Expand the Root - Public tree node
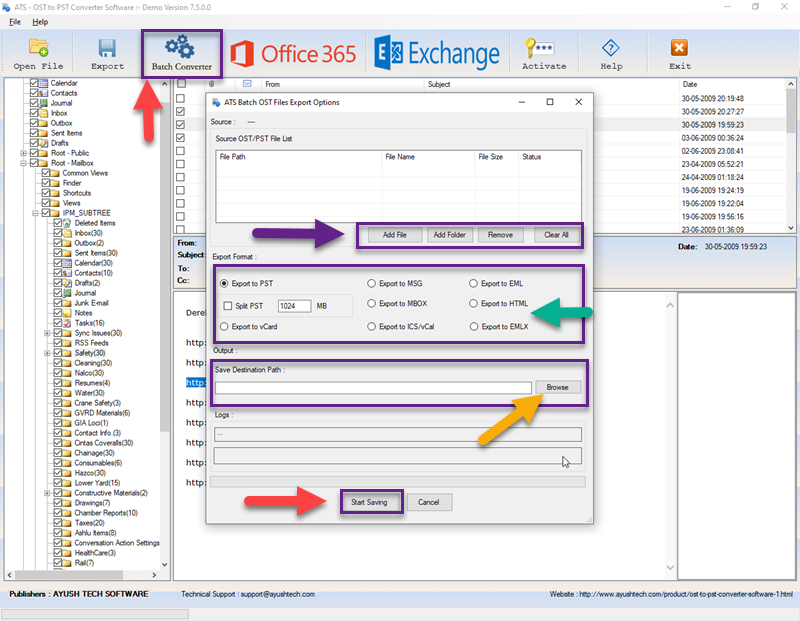800x621 pixels. coord(21,154)
